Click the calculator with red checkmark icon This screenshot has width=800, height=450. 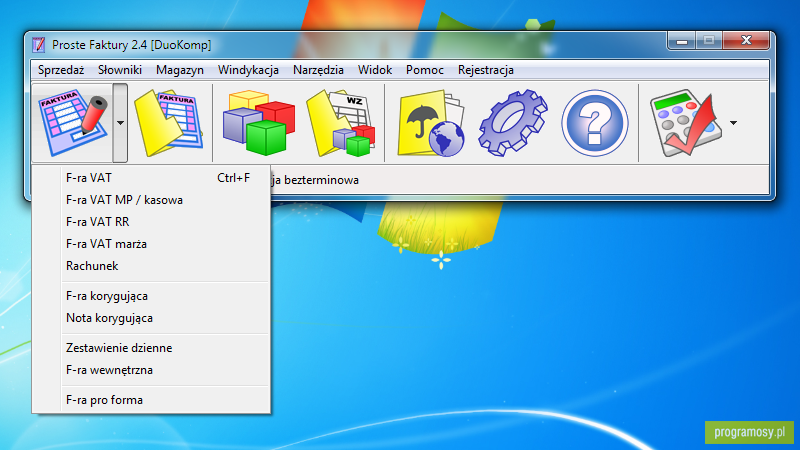click(x=686, y=123)
